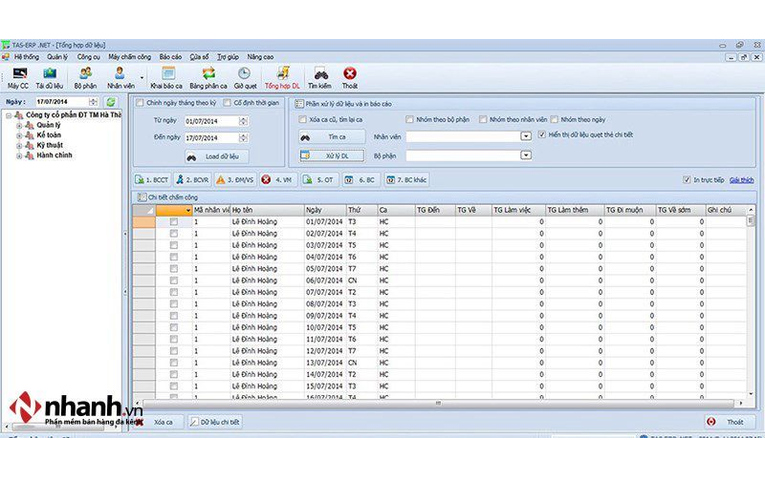Click the Ngày date field 17/07/2014
This screenshot has width=765, height=478.
pos(62,102)
